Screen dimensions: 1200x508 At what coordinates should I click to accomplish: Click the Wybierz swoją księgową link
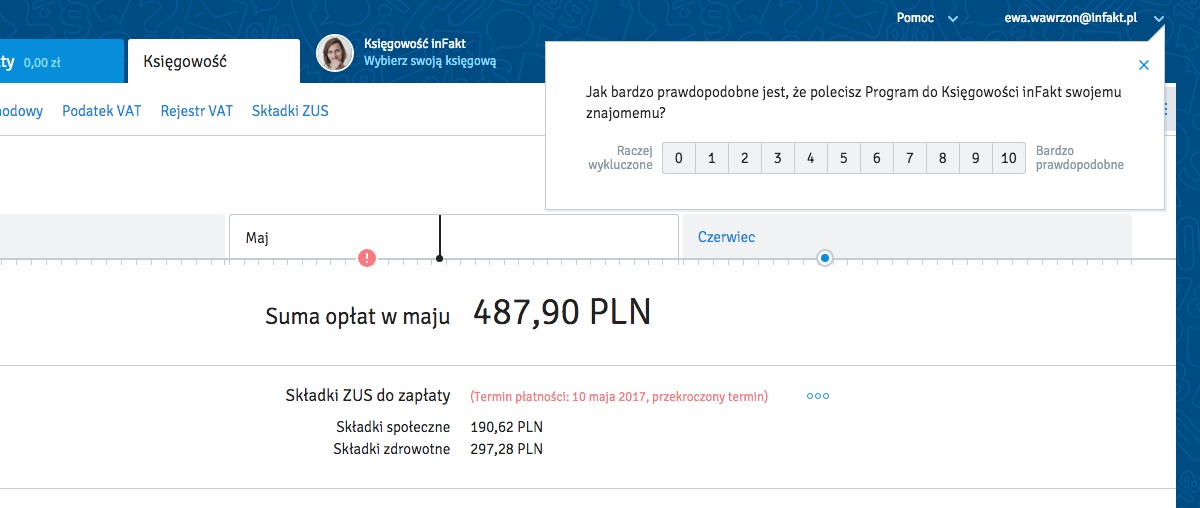click(x=430, y=61)
